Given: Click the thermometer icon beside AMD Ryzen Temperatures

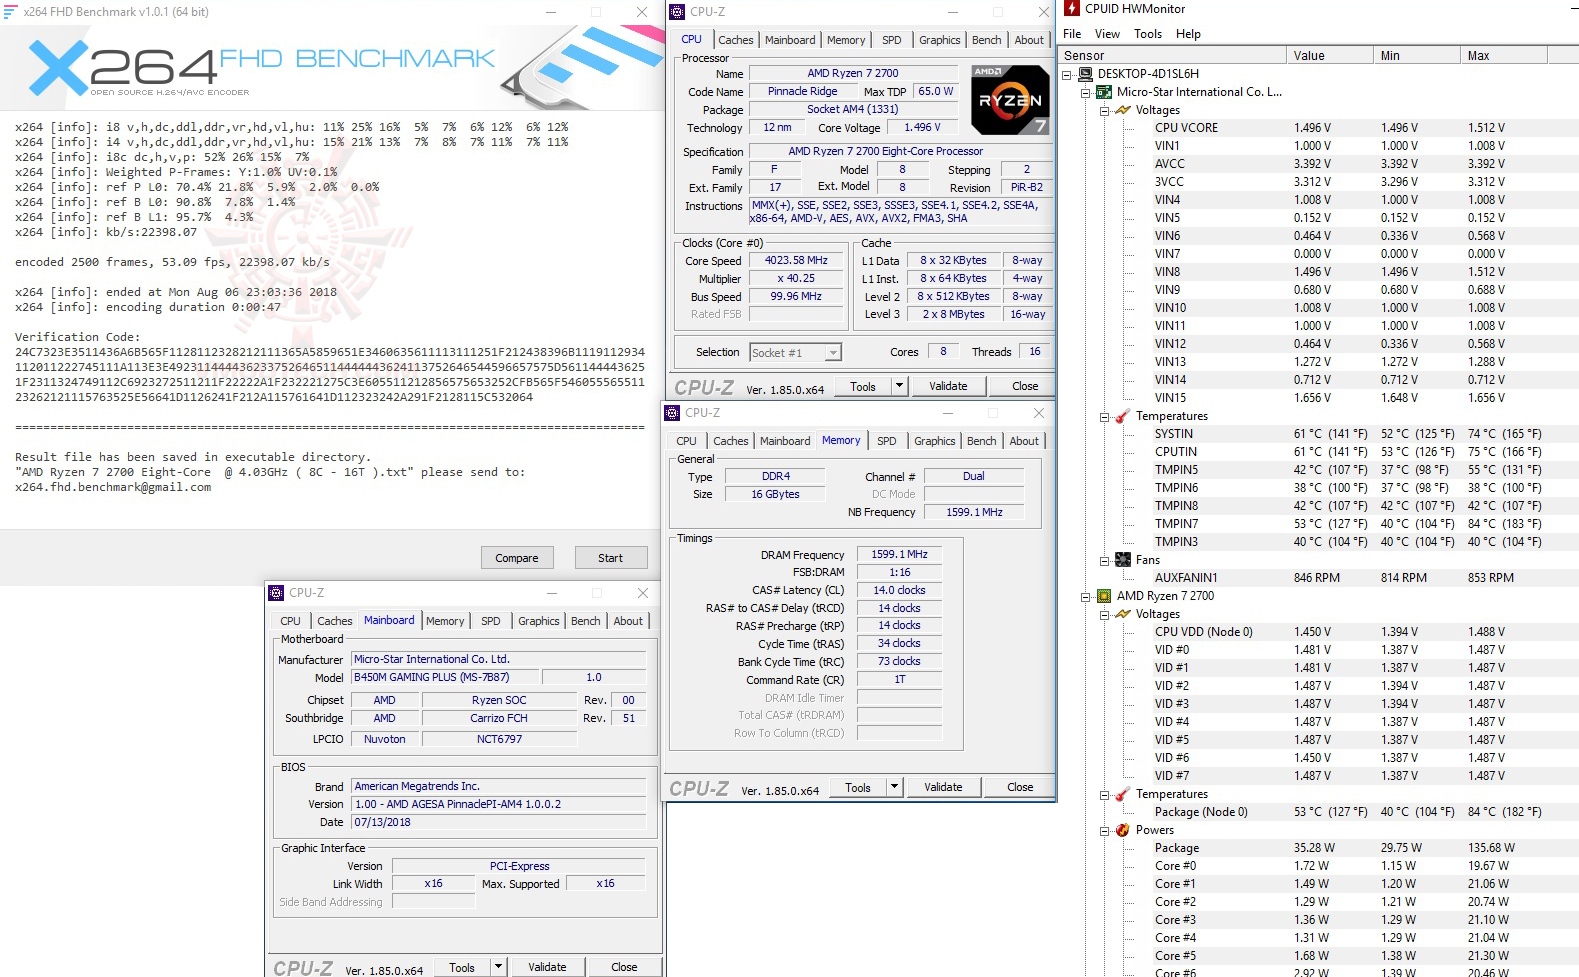Looking at the screenshot, I should pyautogui.click(x=1123, y=794).
